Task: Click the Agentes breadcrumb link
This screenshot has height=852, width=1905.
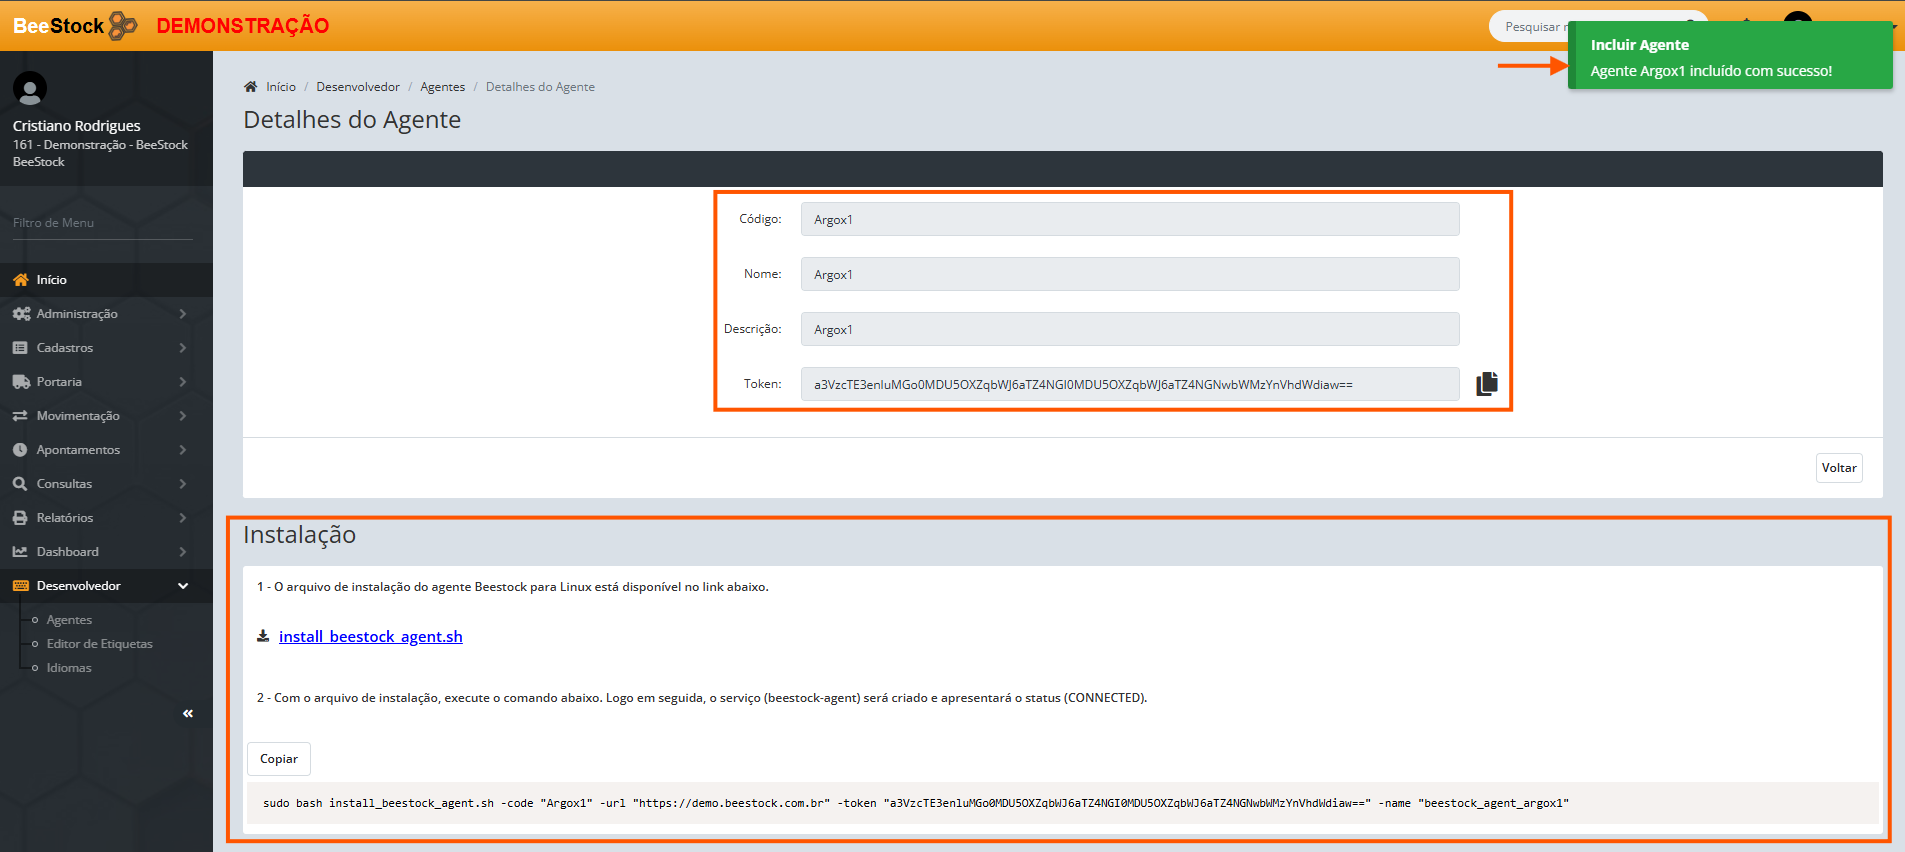Action: tap(442, 87)
